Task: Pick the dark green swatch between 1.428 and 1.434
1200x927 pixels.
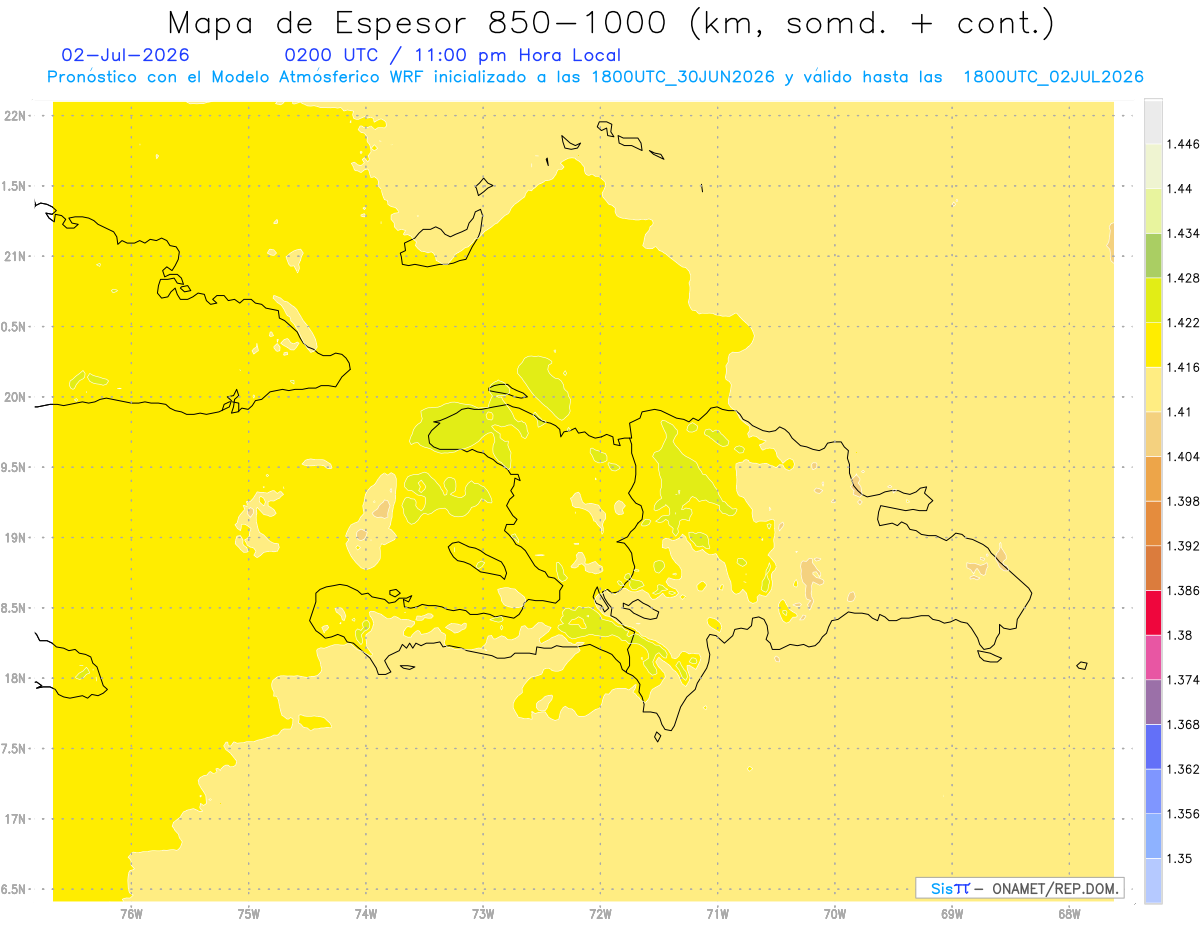Action: (x=1153, y=255)
